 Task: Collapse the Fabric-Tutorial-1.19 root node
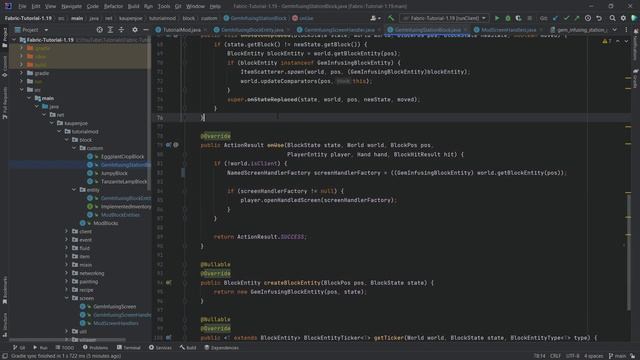click(15, 40)
